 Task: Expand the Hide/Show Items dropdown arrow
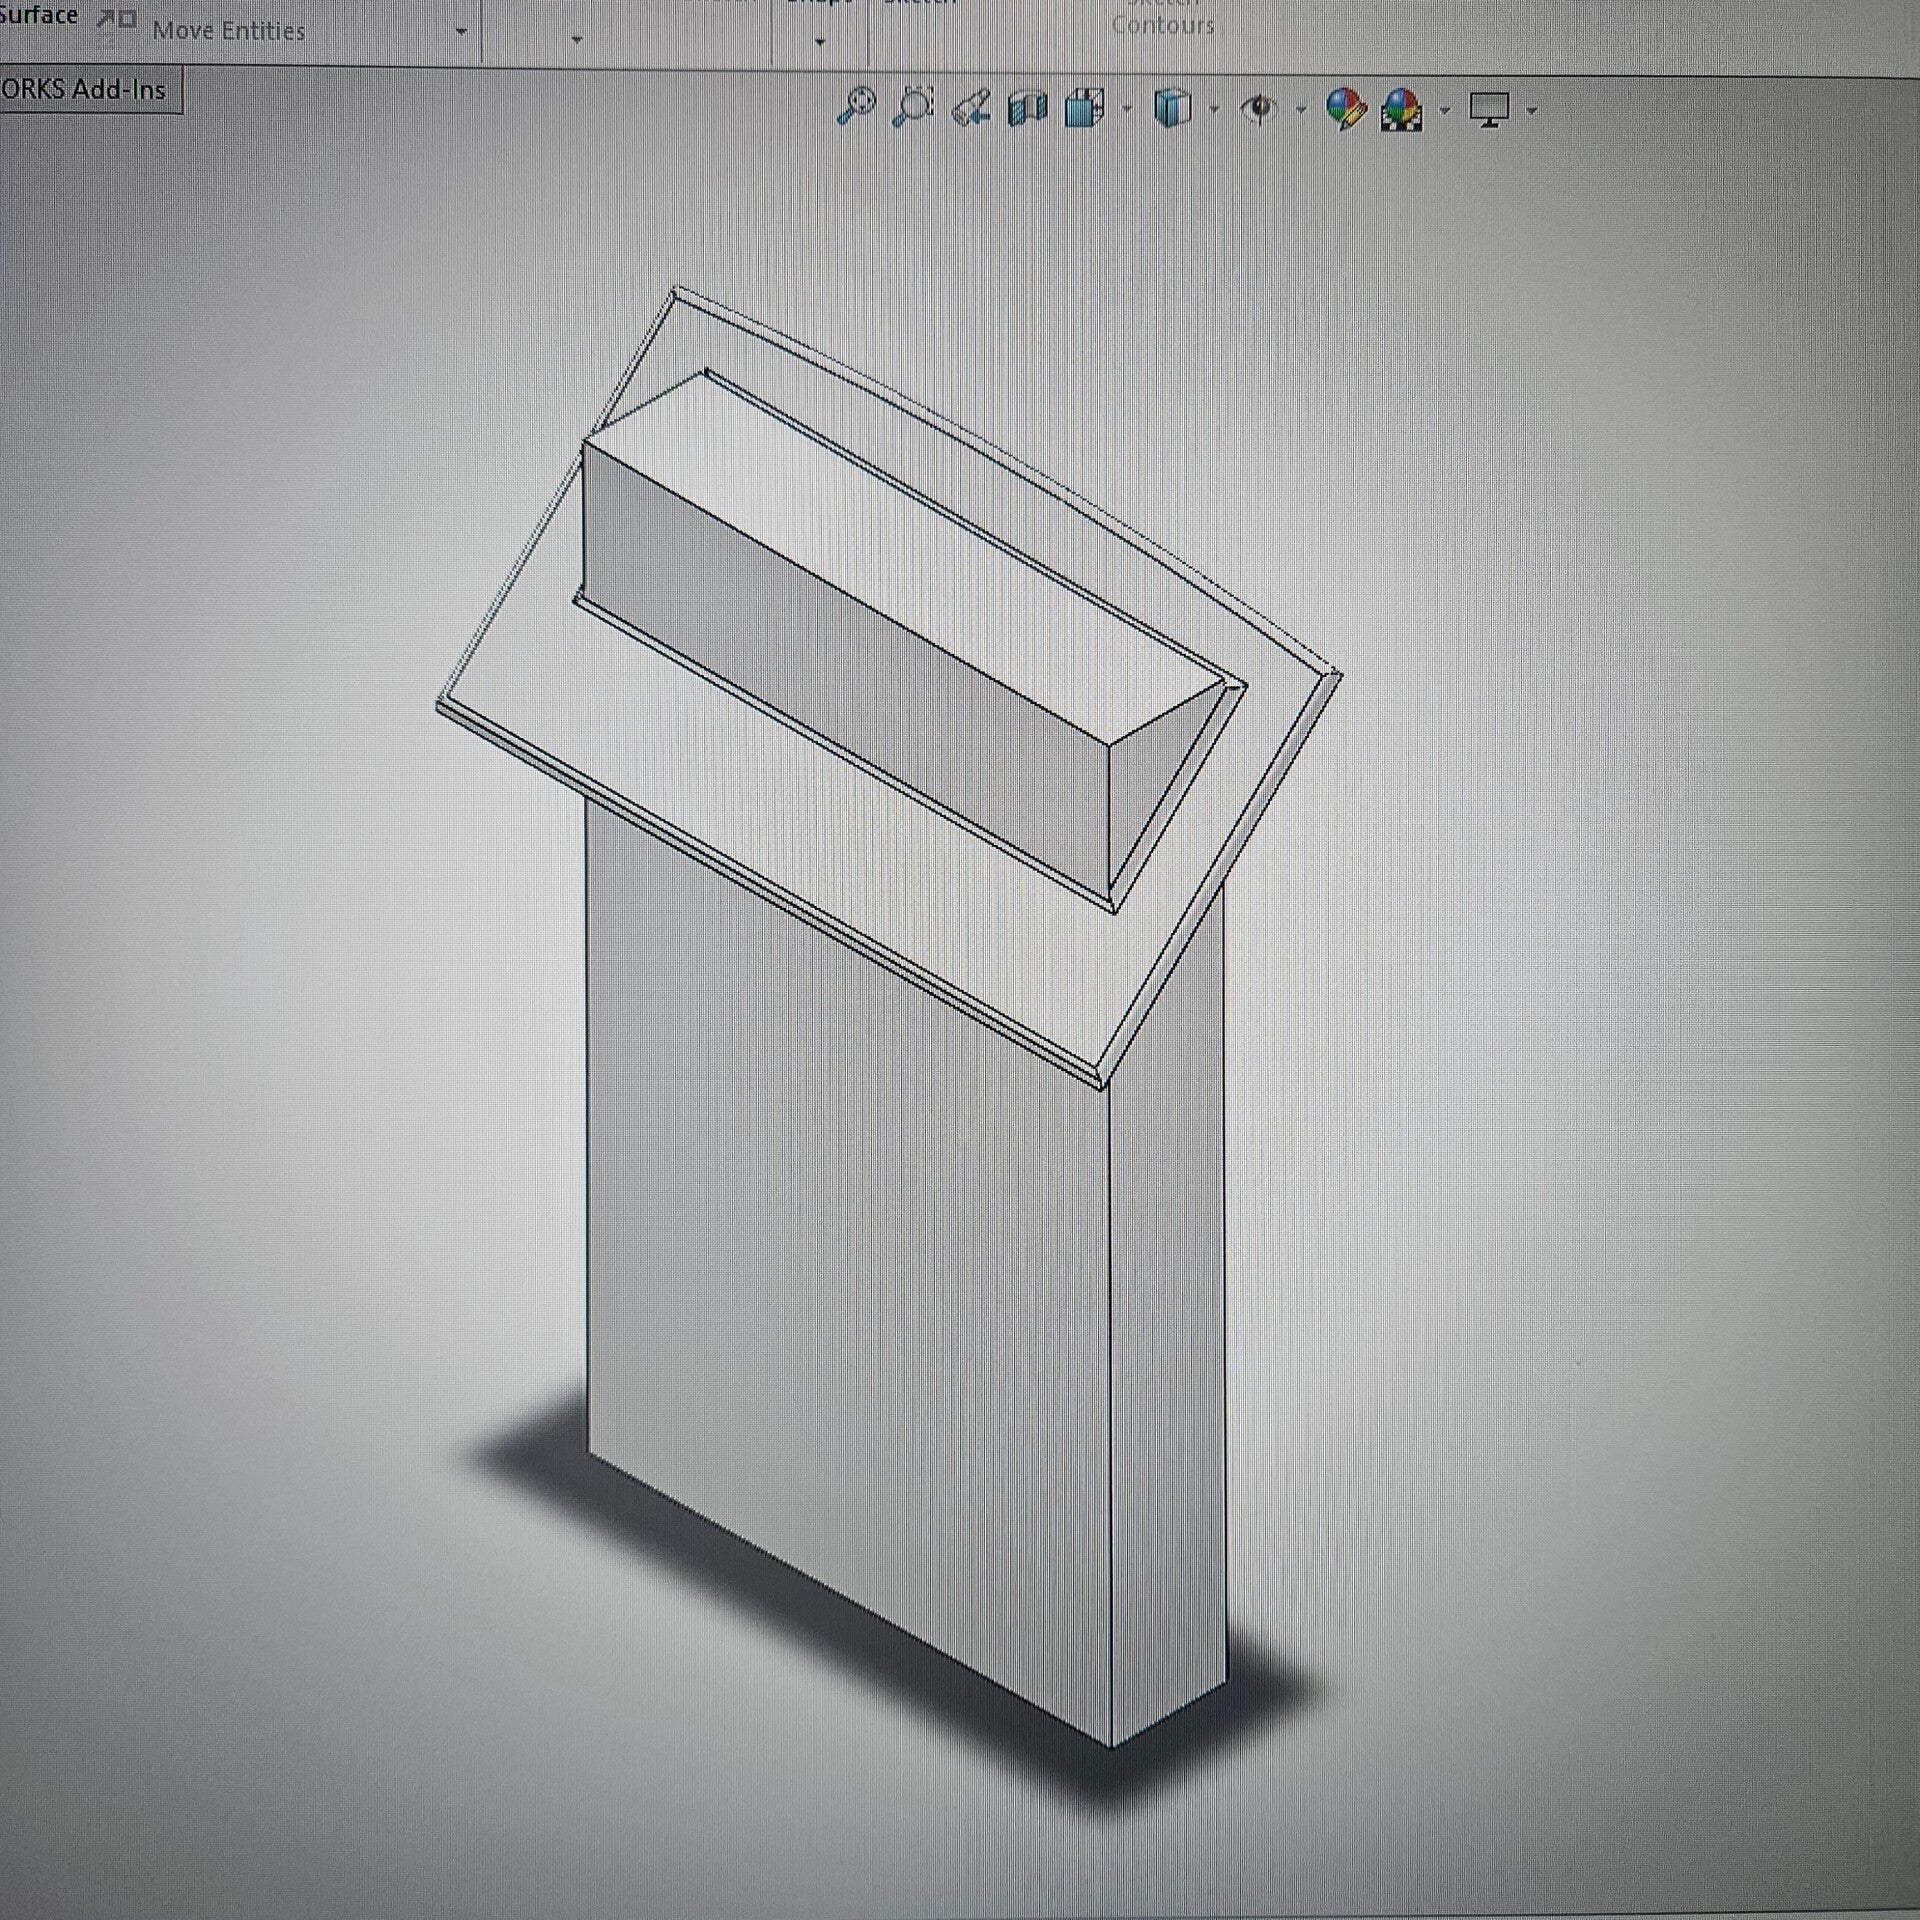[1301, 109]
